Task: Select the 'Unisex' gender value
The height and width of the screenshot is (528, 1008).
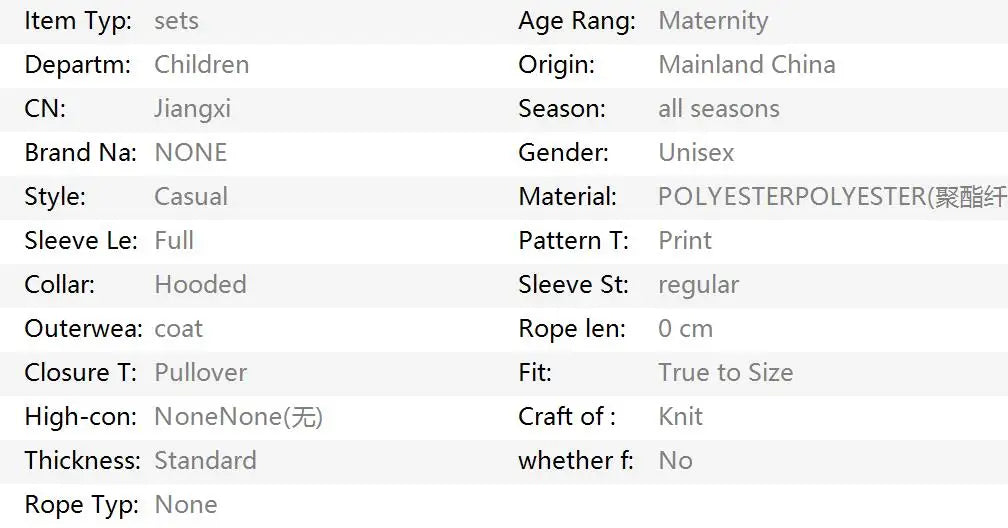Action: point(696,153)
